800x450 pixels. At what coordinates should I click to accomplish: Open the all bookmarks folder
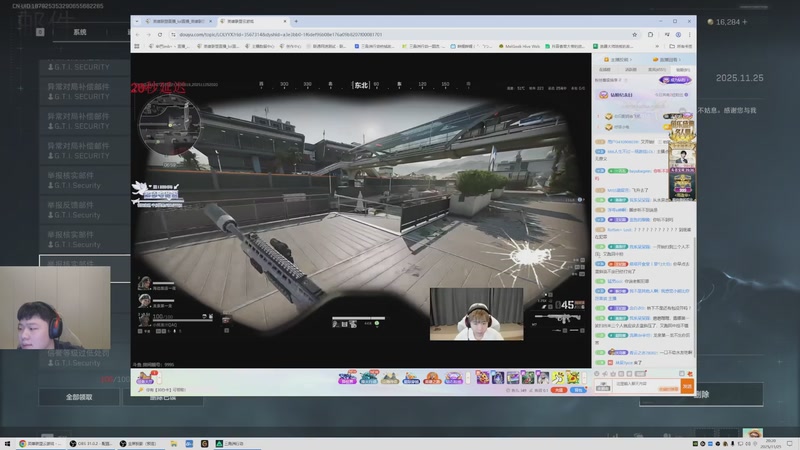681,46
